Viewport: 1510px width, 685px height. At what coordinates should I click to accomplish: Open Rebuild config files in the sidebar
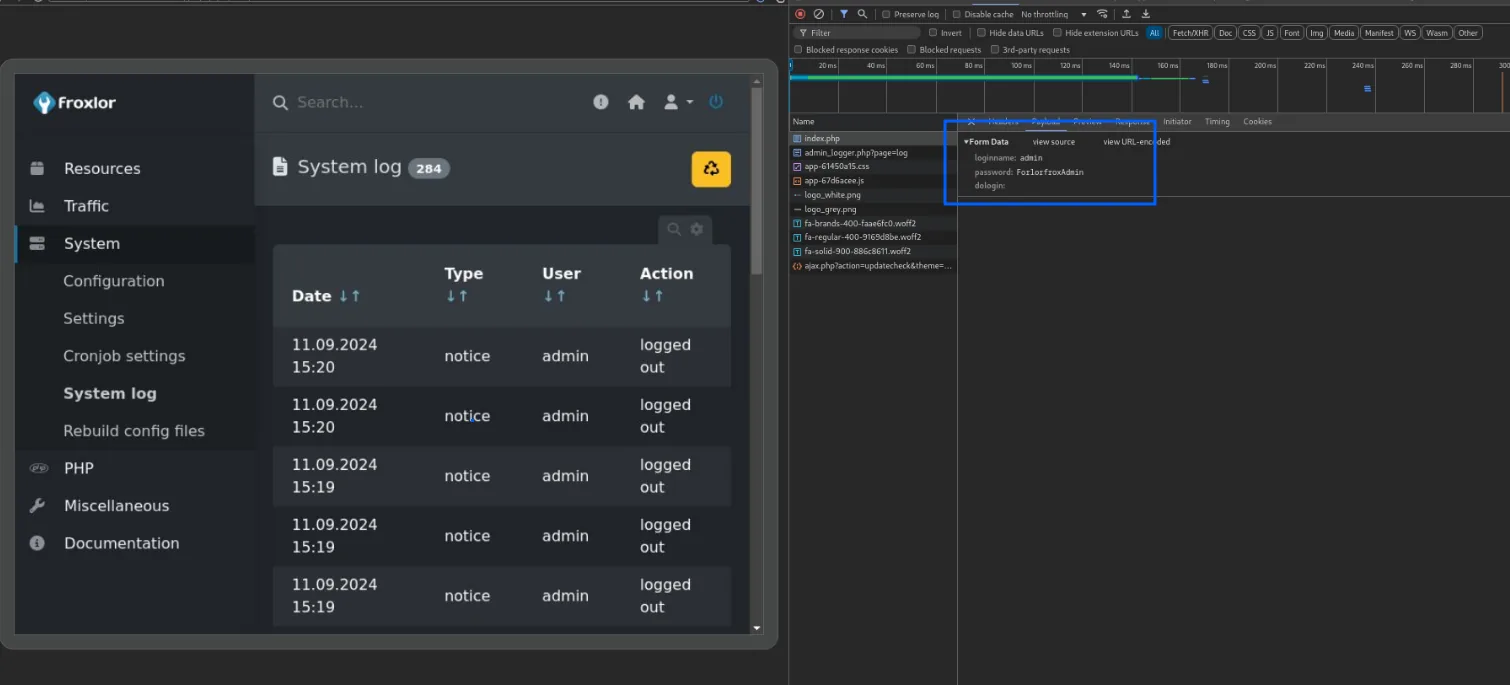coord(134,431)
